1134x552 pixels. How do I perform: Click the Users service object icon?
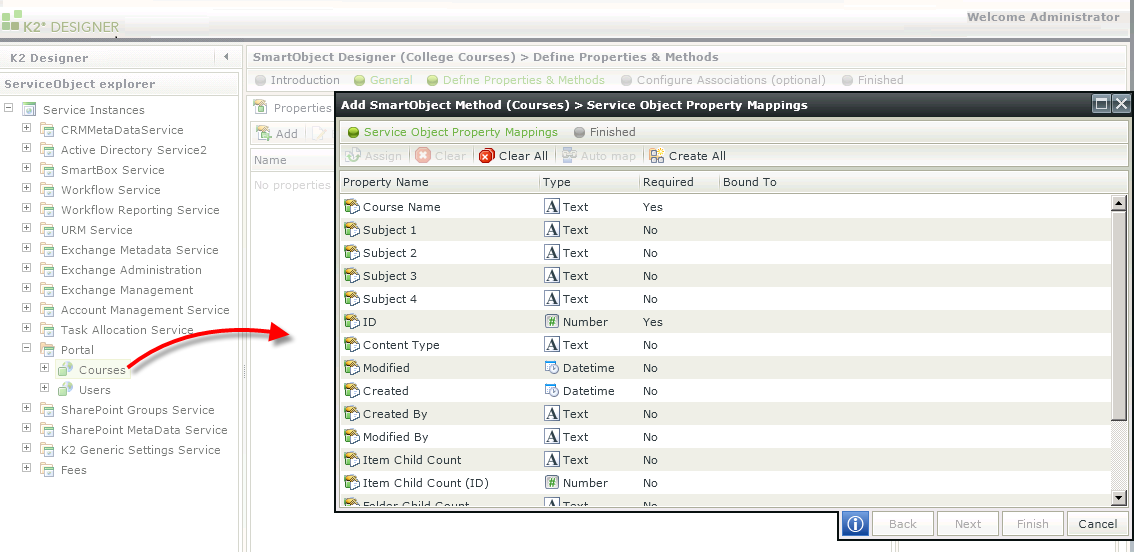[x=66, y=390]
